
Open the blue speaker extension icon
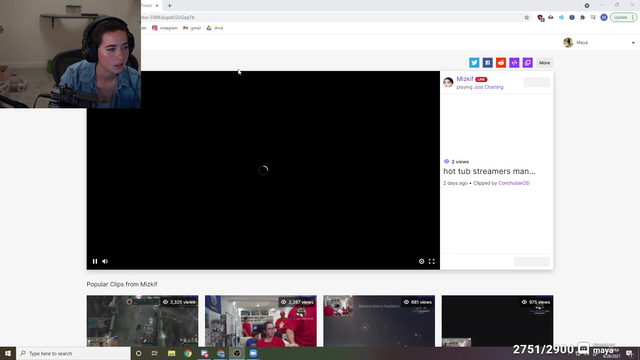(x=561, y=18)
